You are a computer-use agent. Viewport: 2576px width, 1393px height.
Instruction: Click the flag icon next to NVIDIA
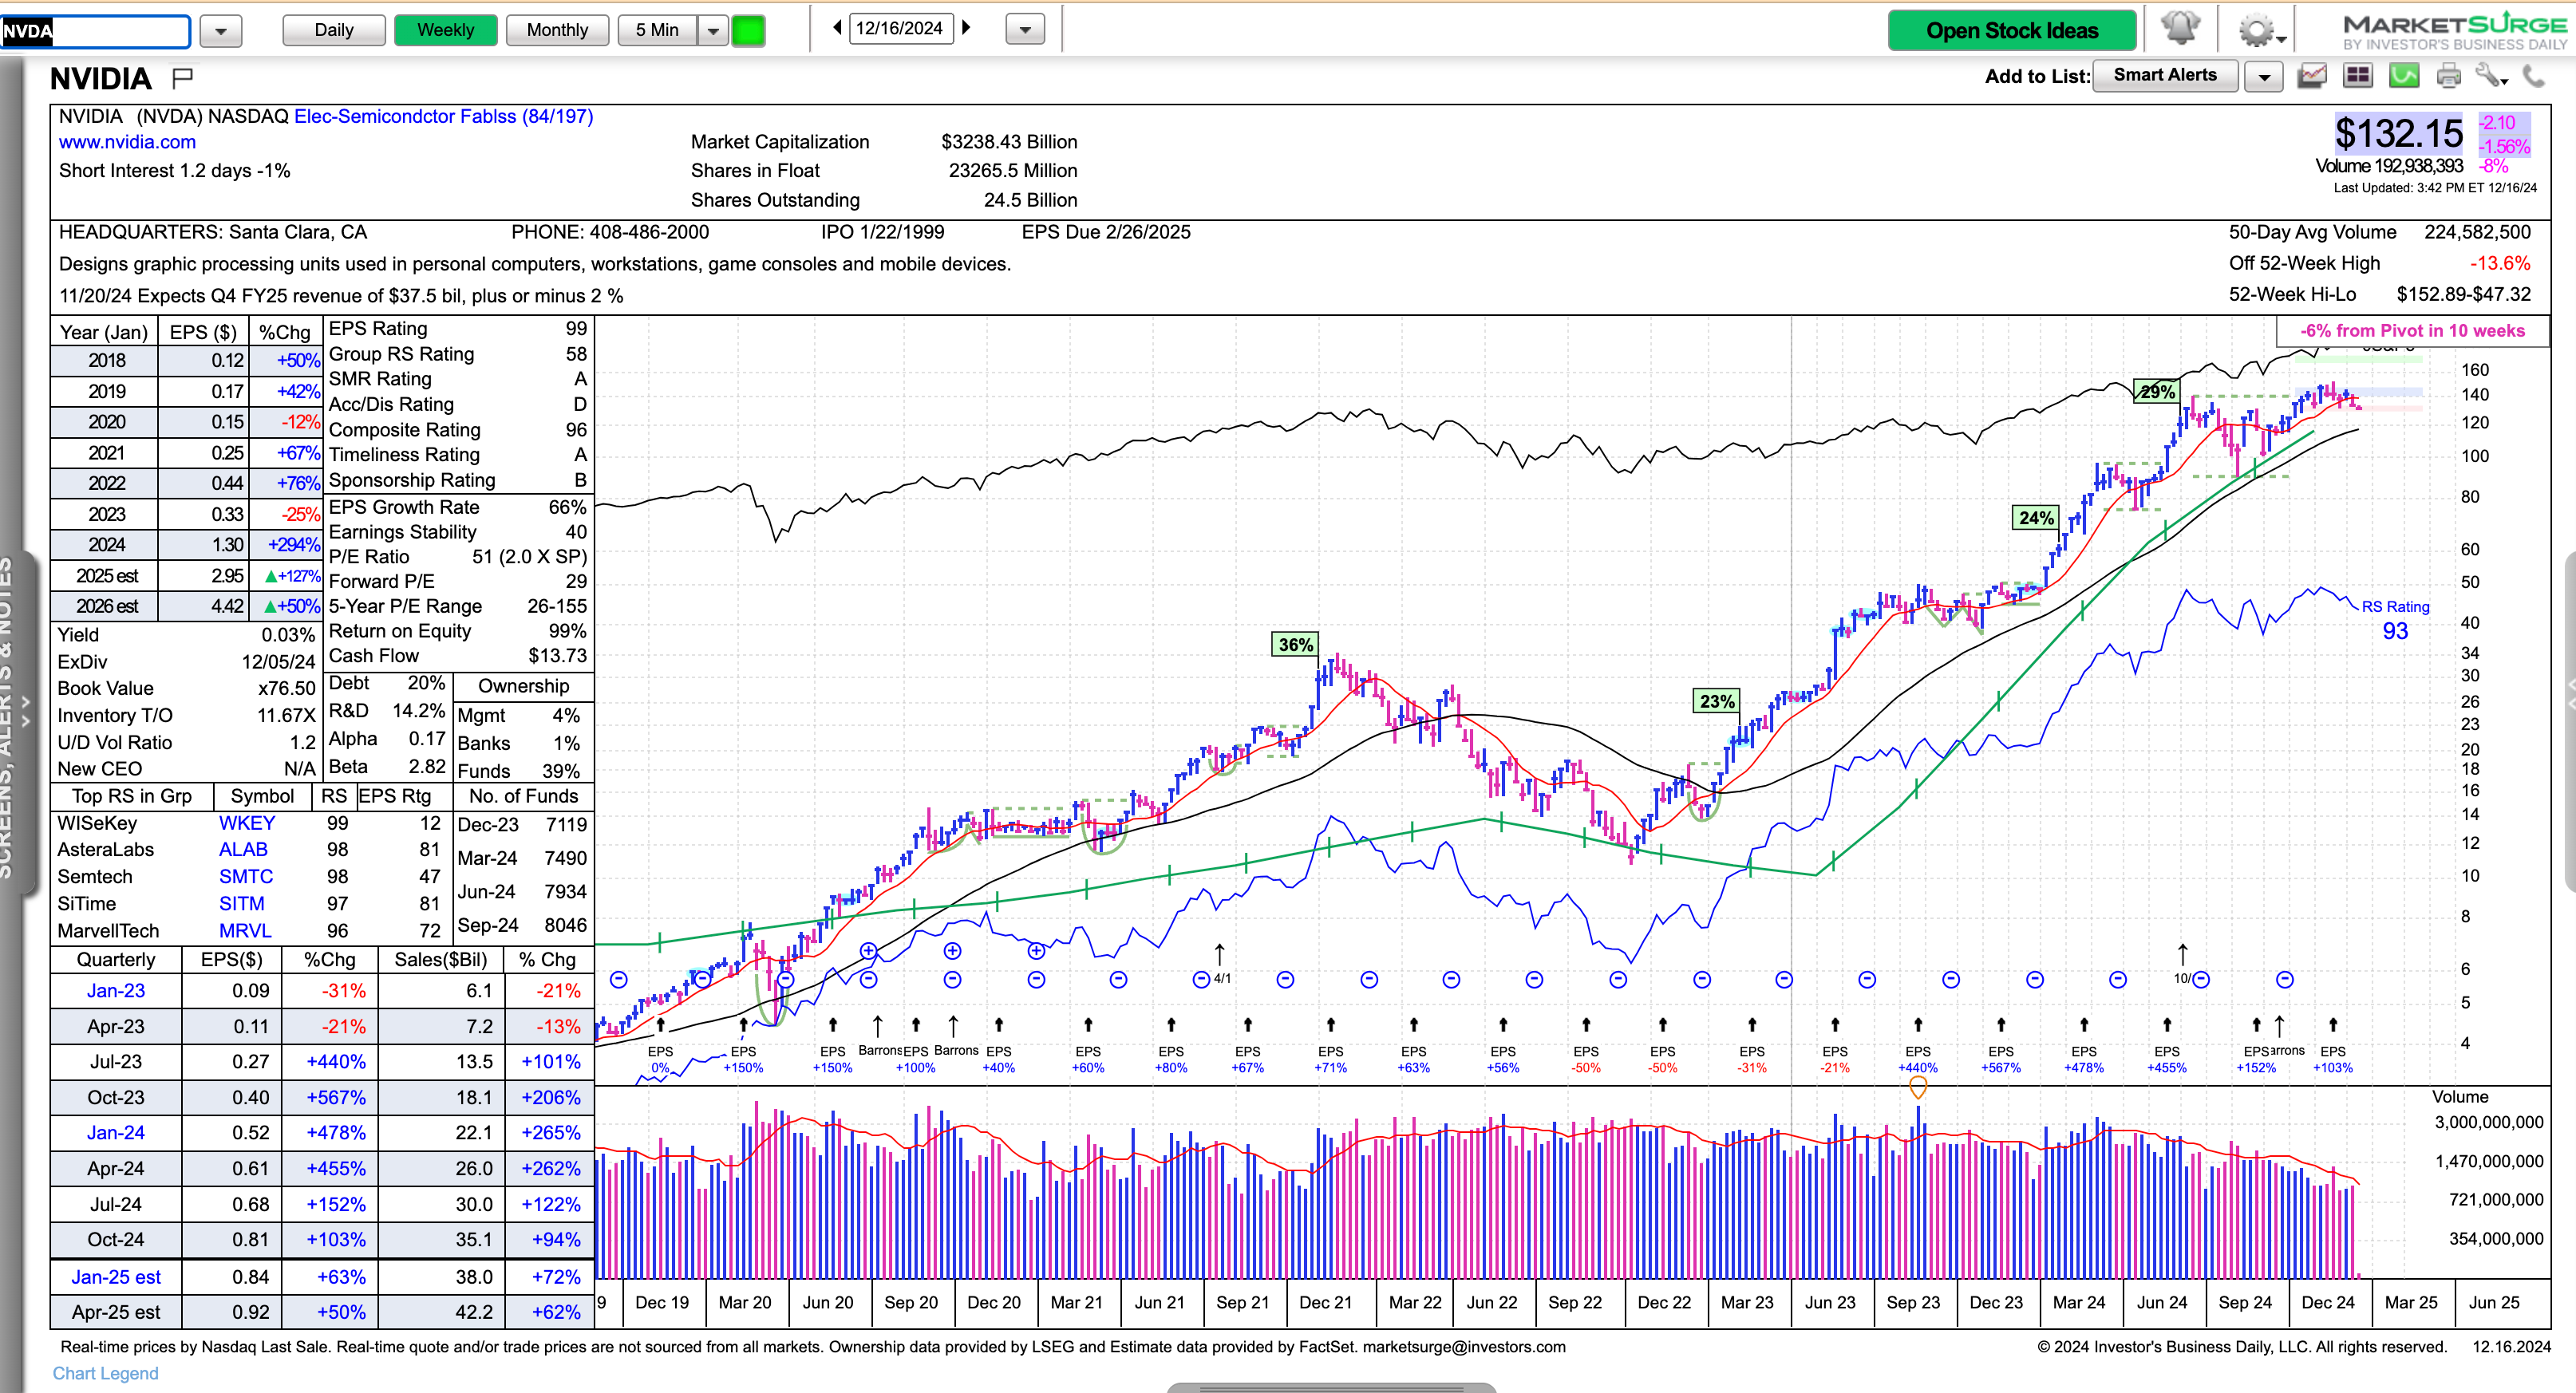182,77
